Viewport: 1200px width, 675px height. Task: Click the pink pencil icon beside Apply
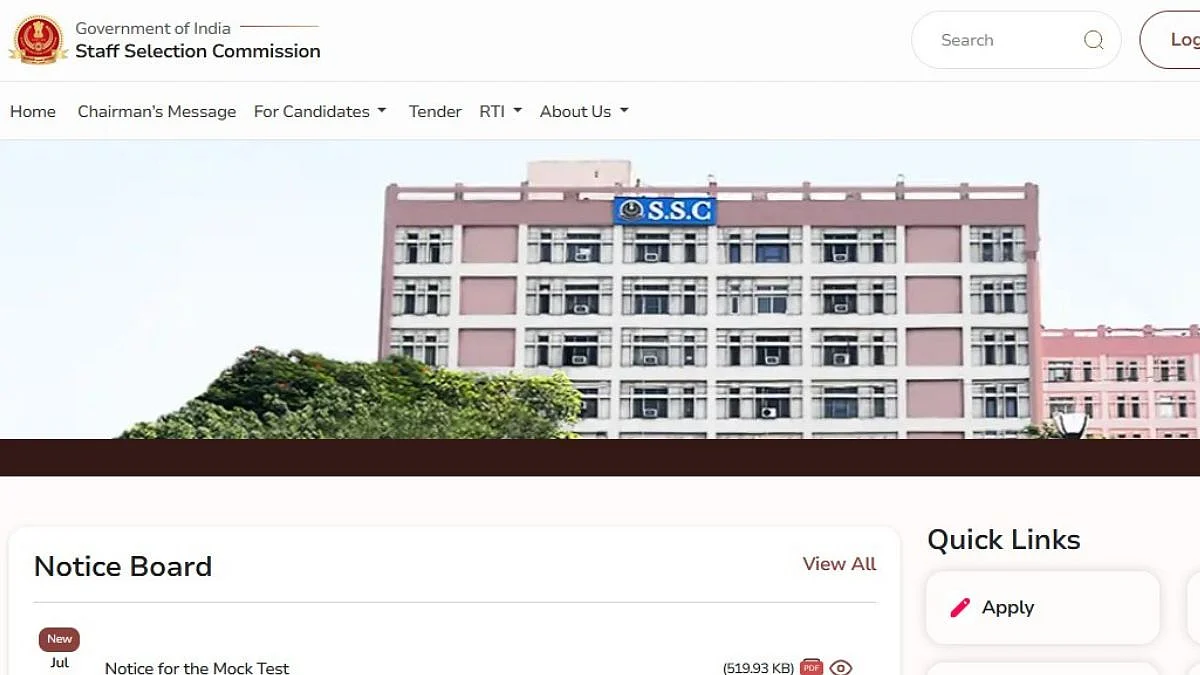point(960,607)
